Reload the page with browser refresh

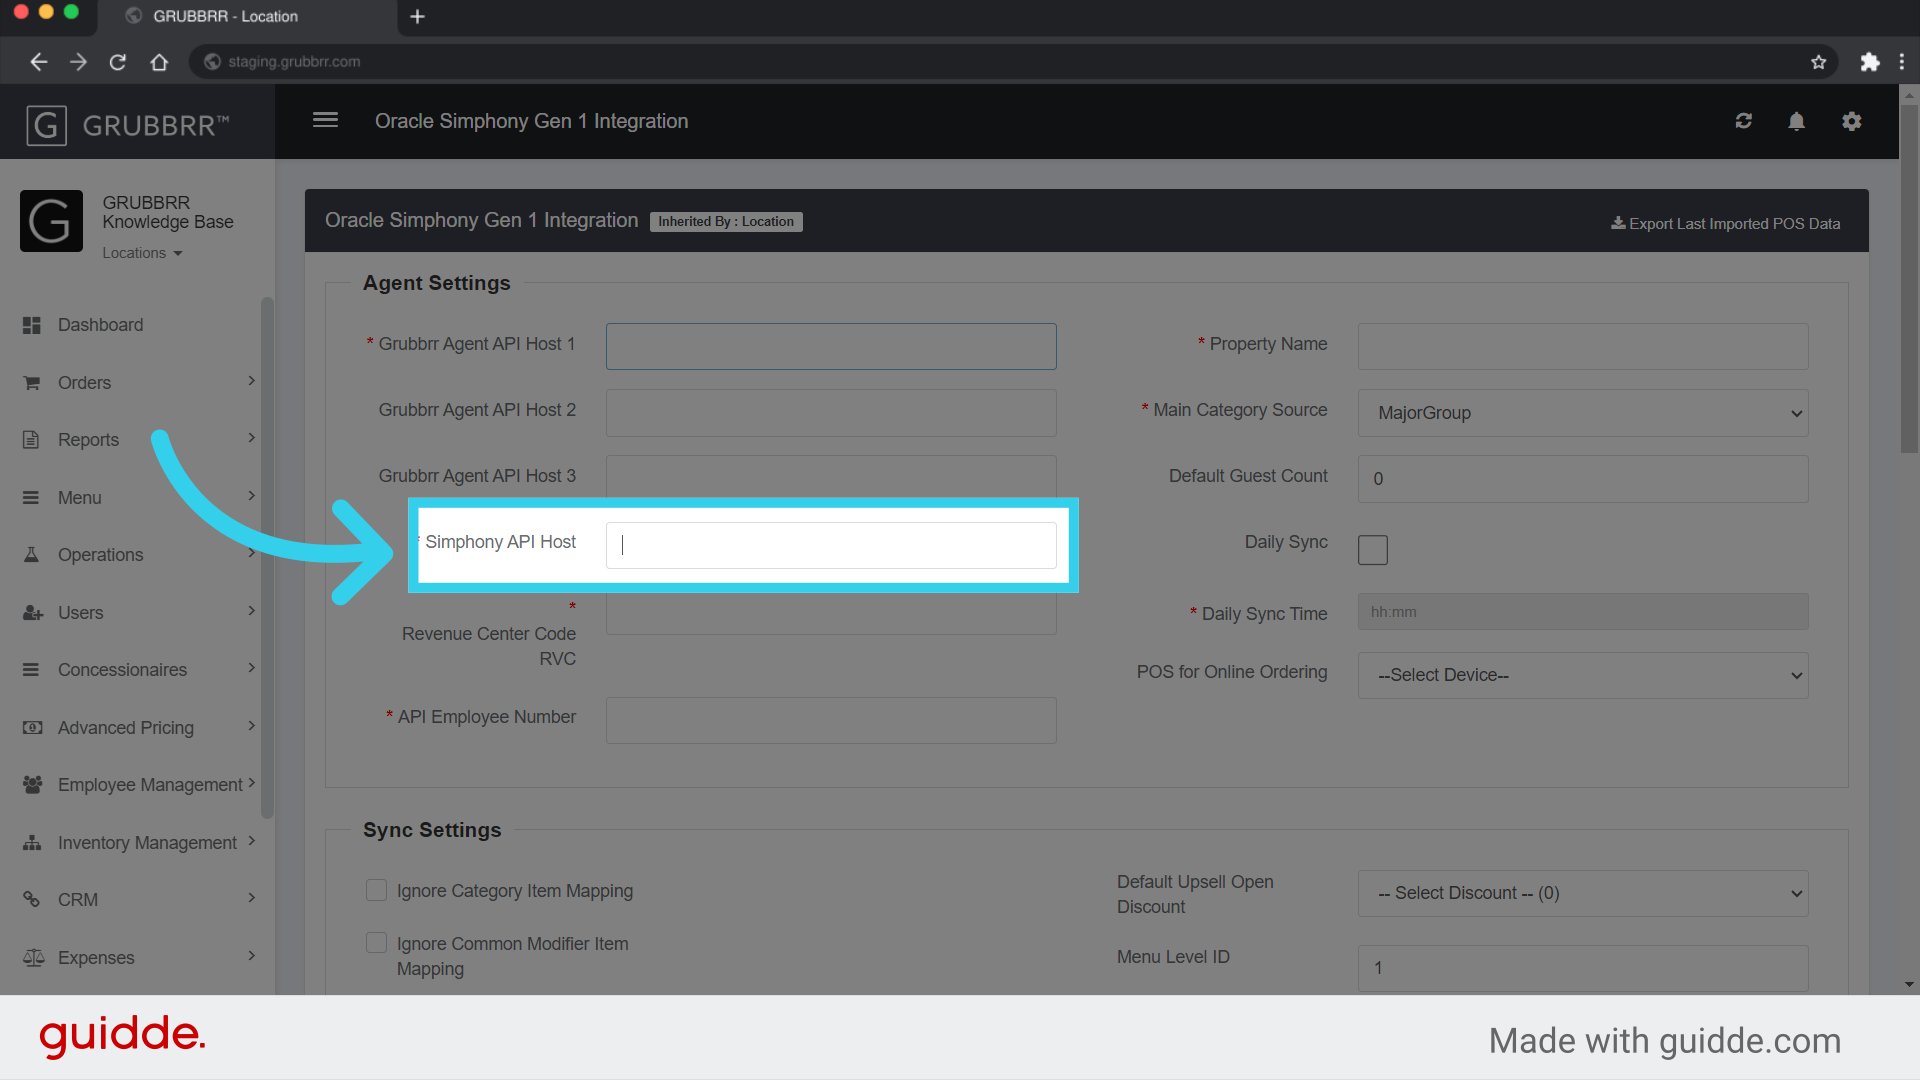click(x=118, y=62)
